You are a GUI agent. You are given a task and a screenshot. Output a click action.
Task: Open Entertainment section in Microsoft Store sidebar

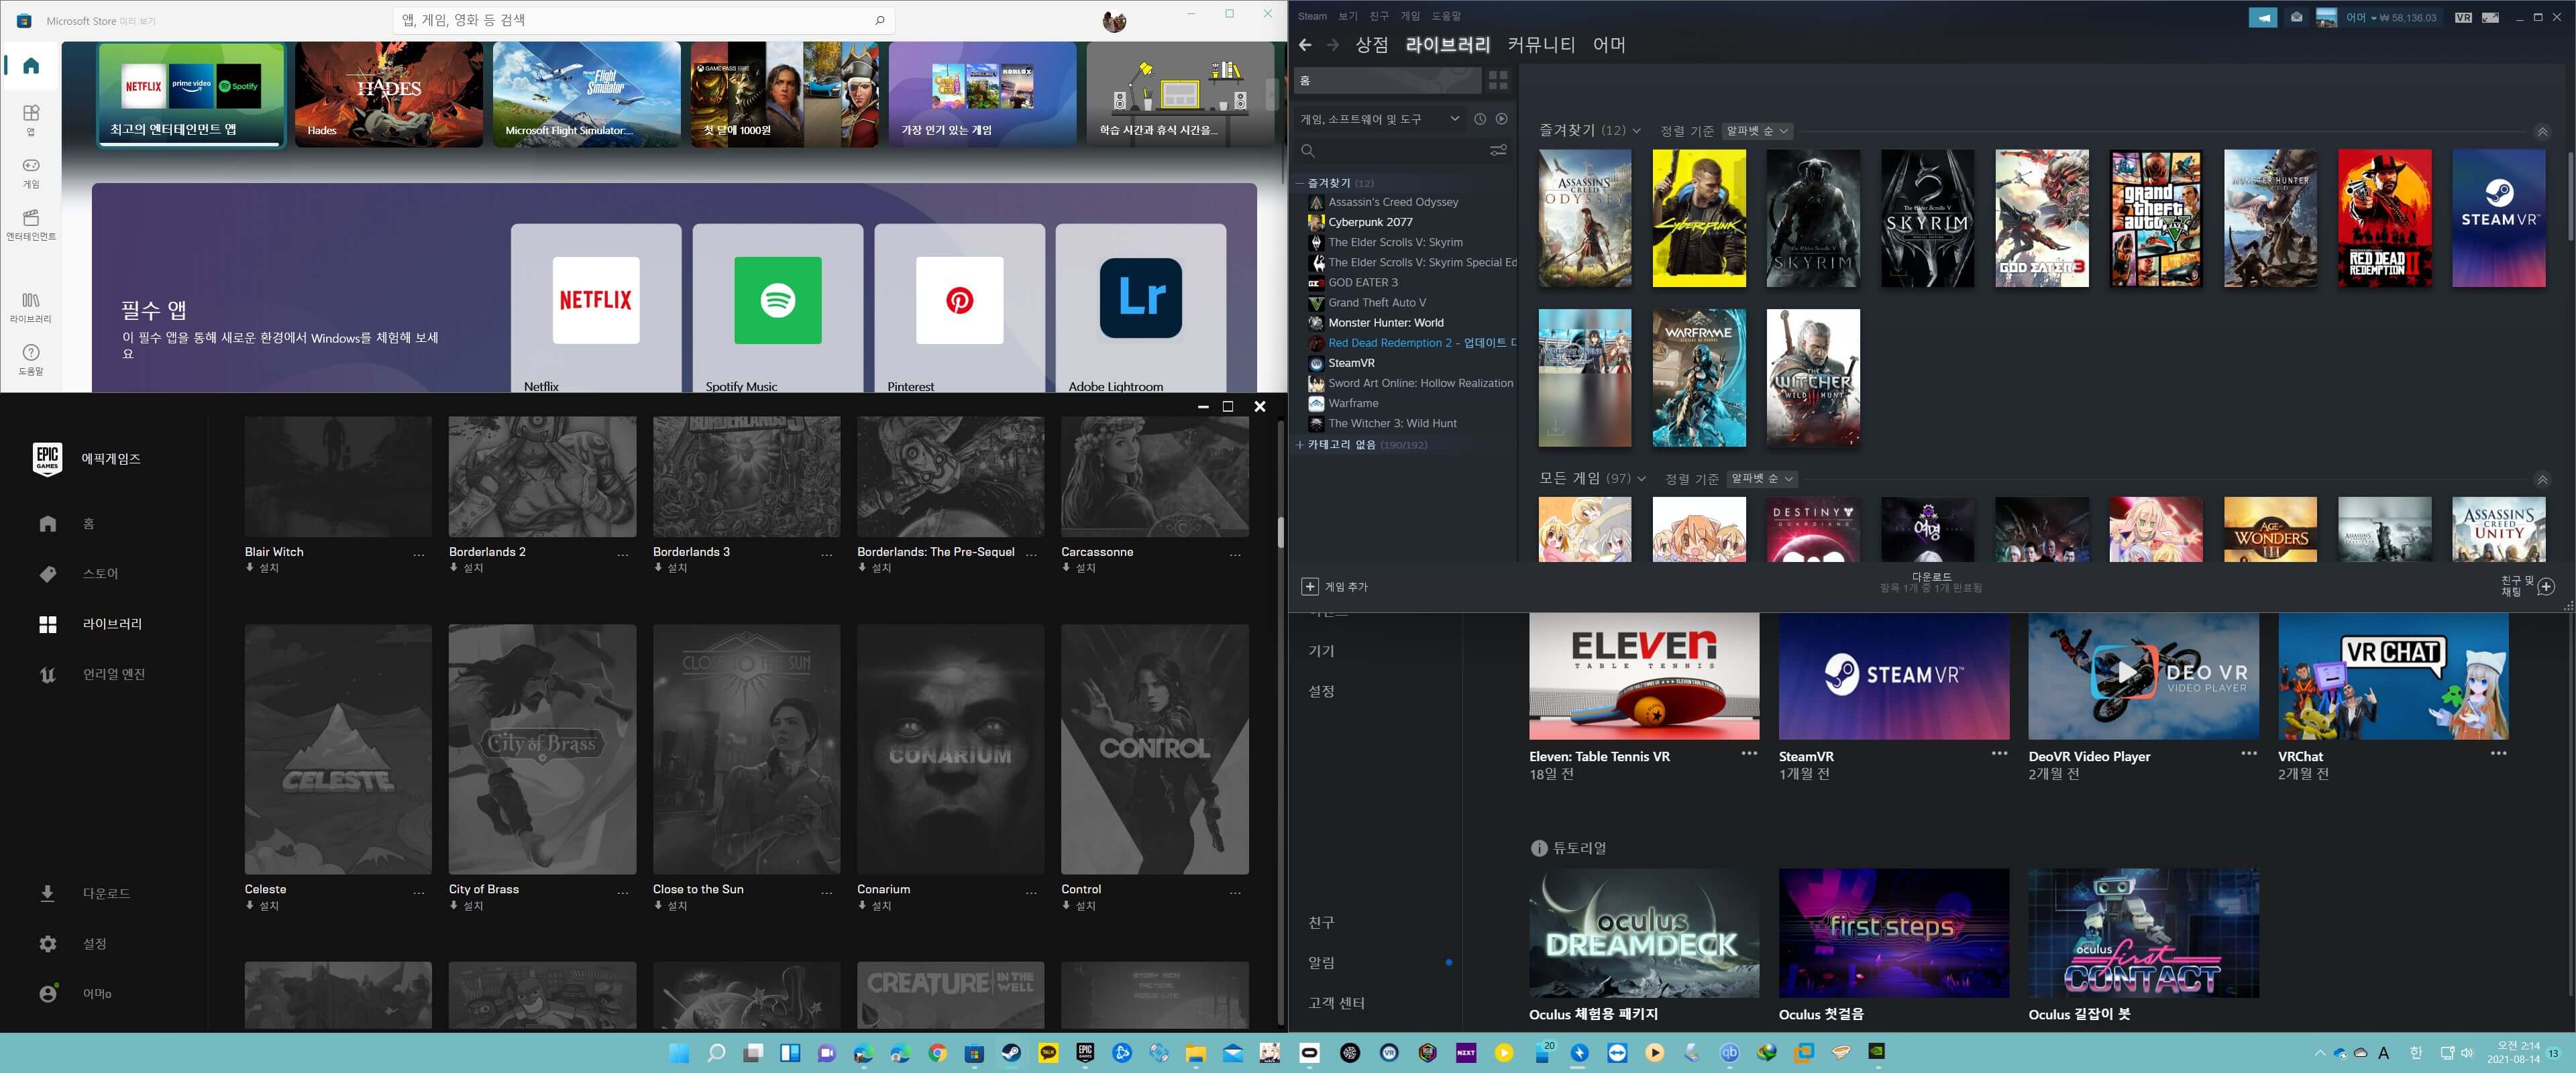(31, 224)
